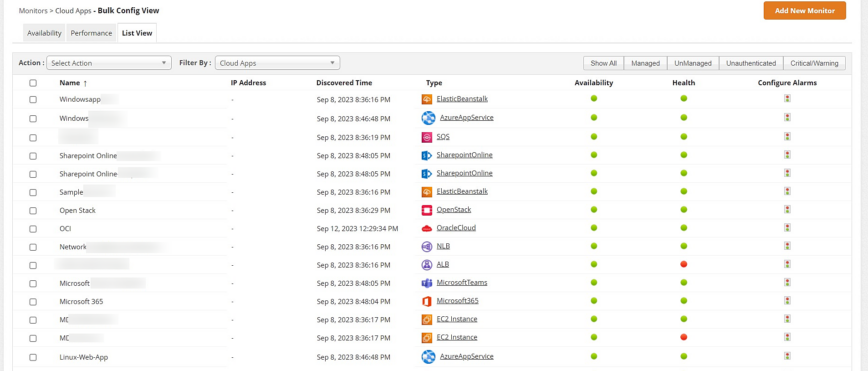The width and height of the screenshot is (868, 371).
Task: Check the Microsoft 365 row checkbox
Action: pyautogui.click(x=33, y=302)
